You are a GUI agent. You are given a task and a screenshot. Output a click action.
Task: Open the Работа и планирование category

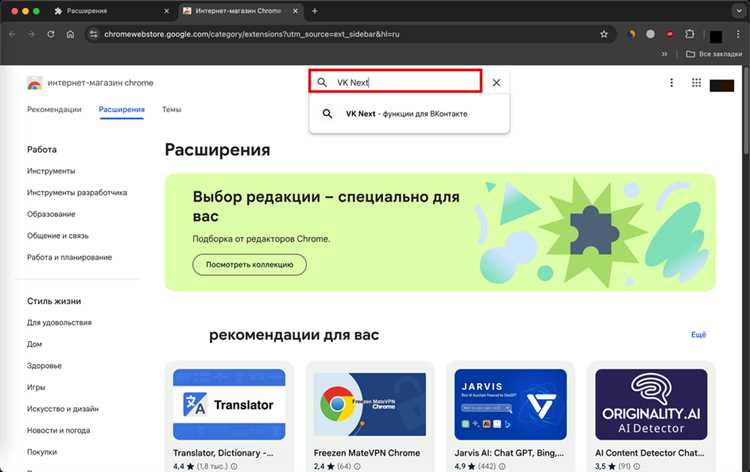69,257
